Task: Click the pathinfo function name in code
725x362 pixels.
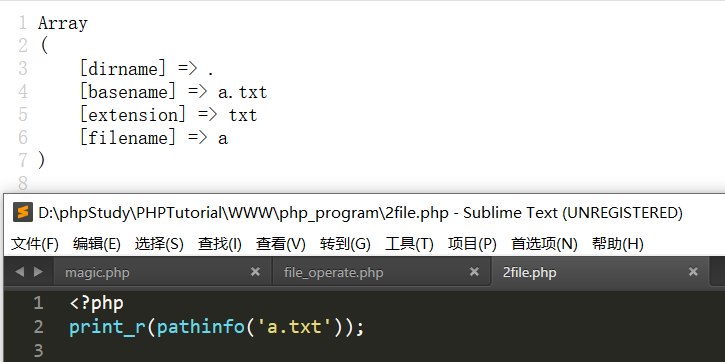Action: [201, 327]
